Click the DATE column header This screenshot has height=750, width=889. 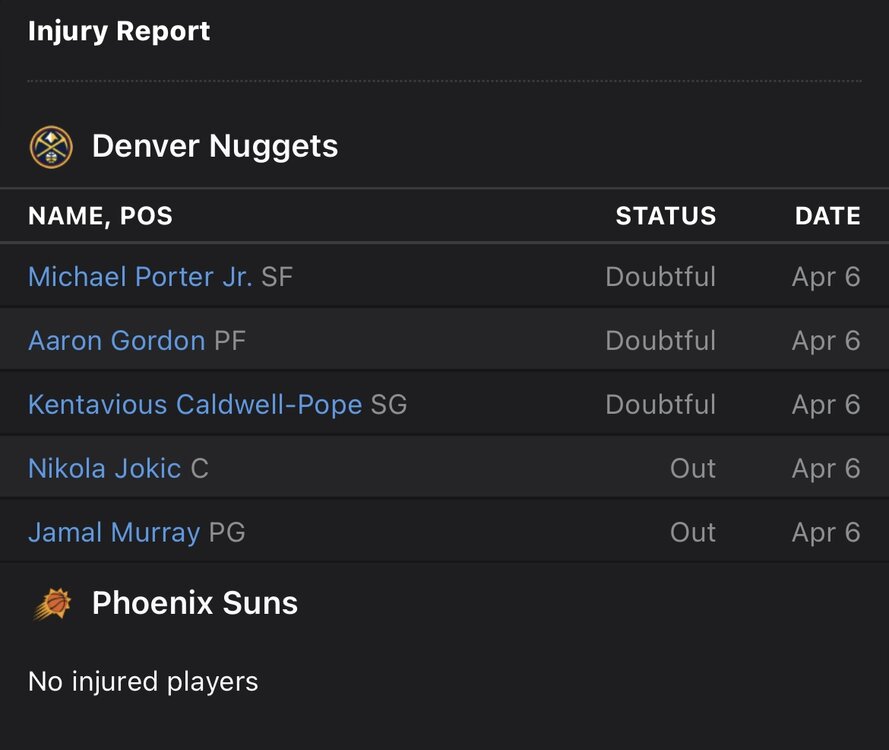pos(827,216)
